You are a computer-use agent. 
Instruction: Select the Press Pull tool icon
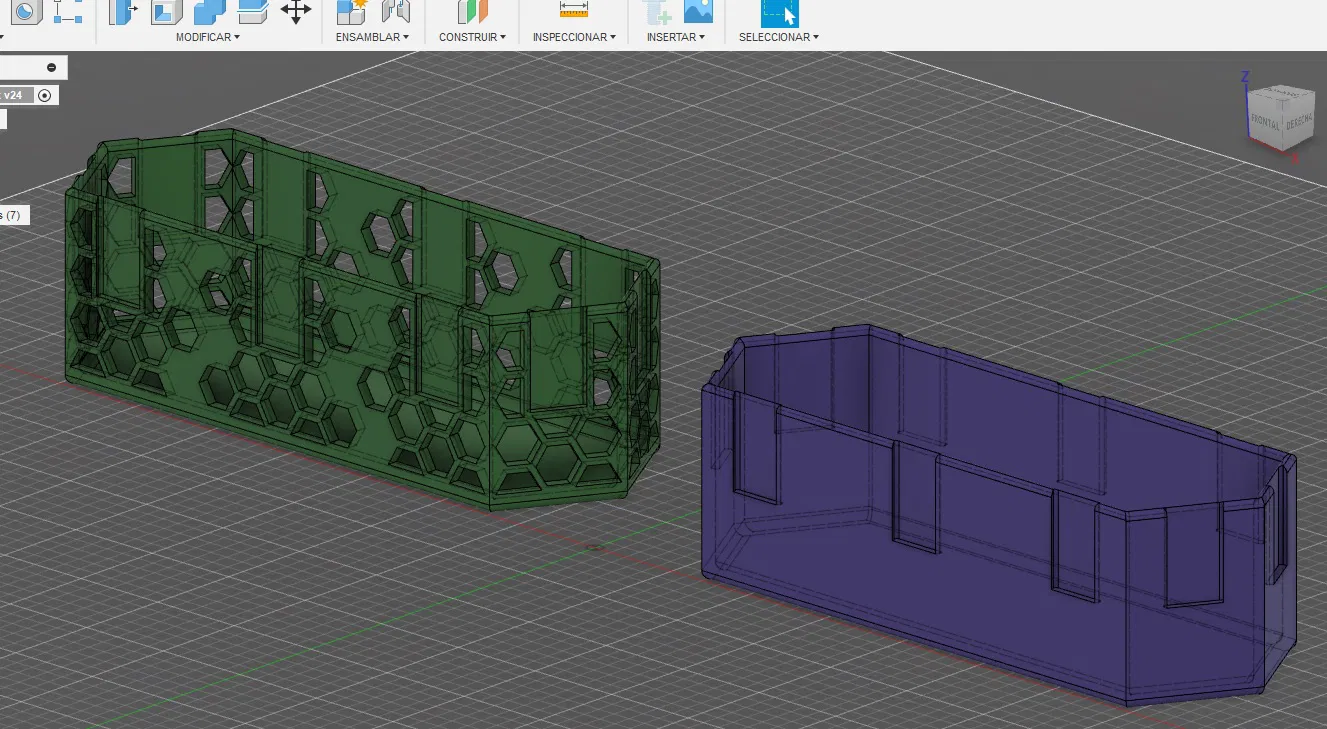123,12
